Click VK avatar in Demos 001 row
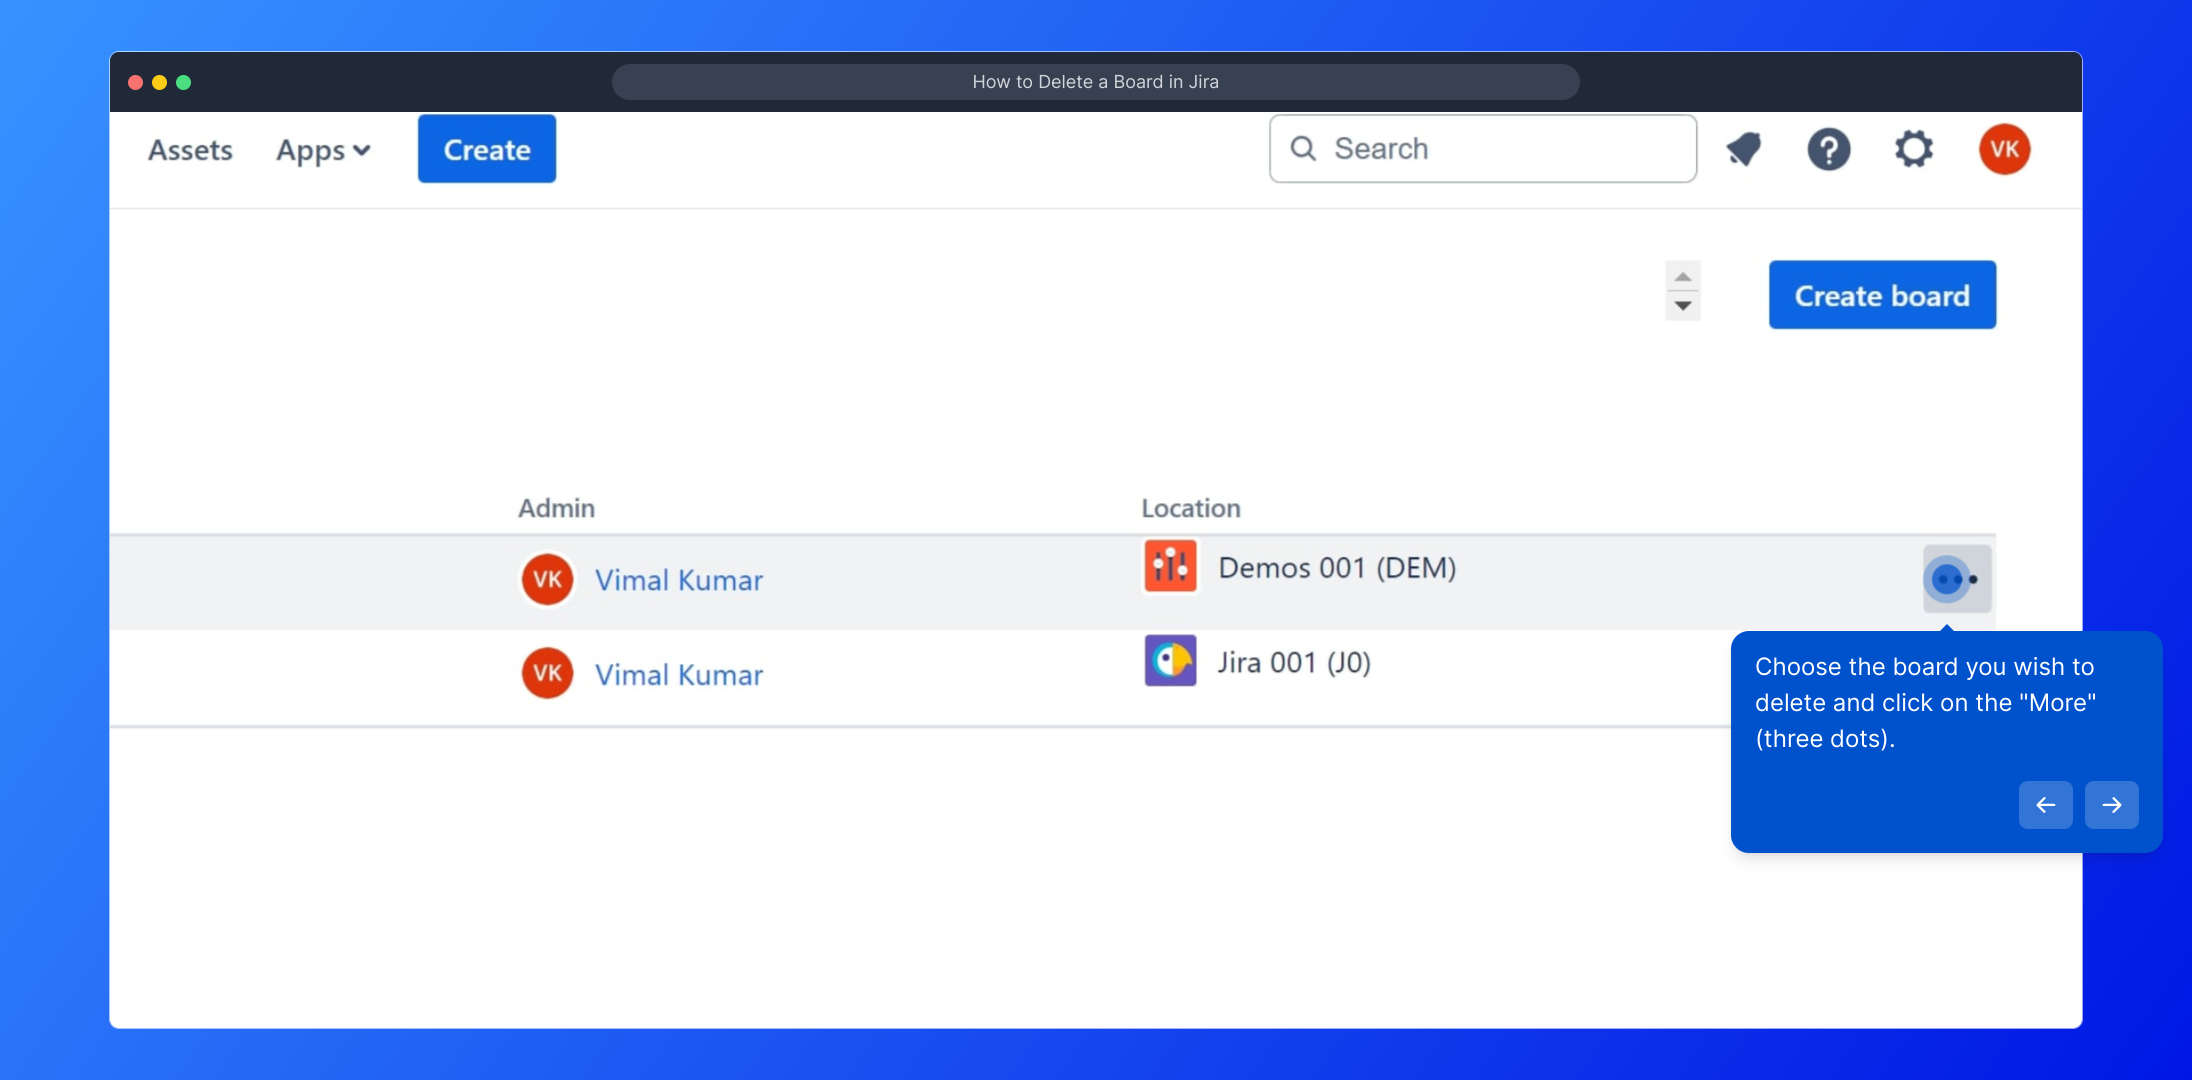Image resolution: width=2192 pixels, height=1080 pixels. pos(547,579)
